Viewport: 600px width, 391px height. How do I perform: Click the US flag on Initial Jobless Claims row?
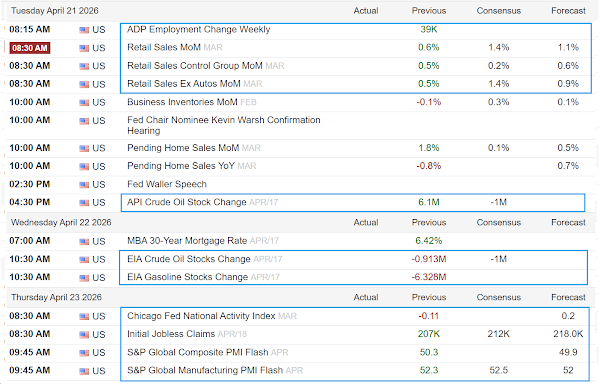[x=84, y=335]
